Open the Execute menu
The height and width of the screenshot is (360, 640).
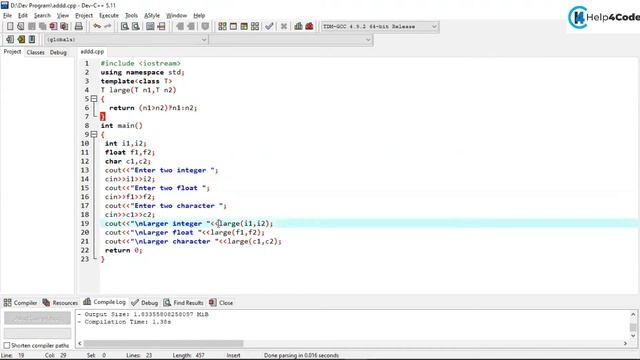coord(109,16)
